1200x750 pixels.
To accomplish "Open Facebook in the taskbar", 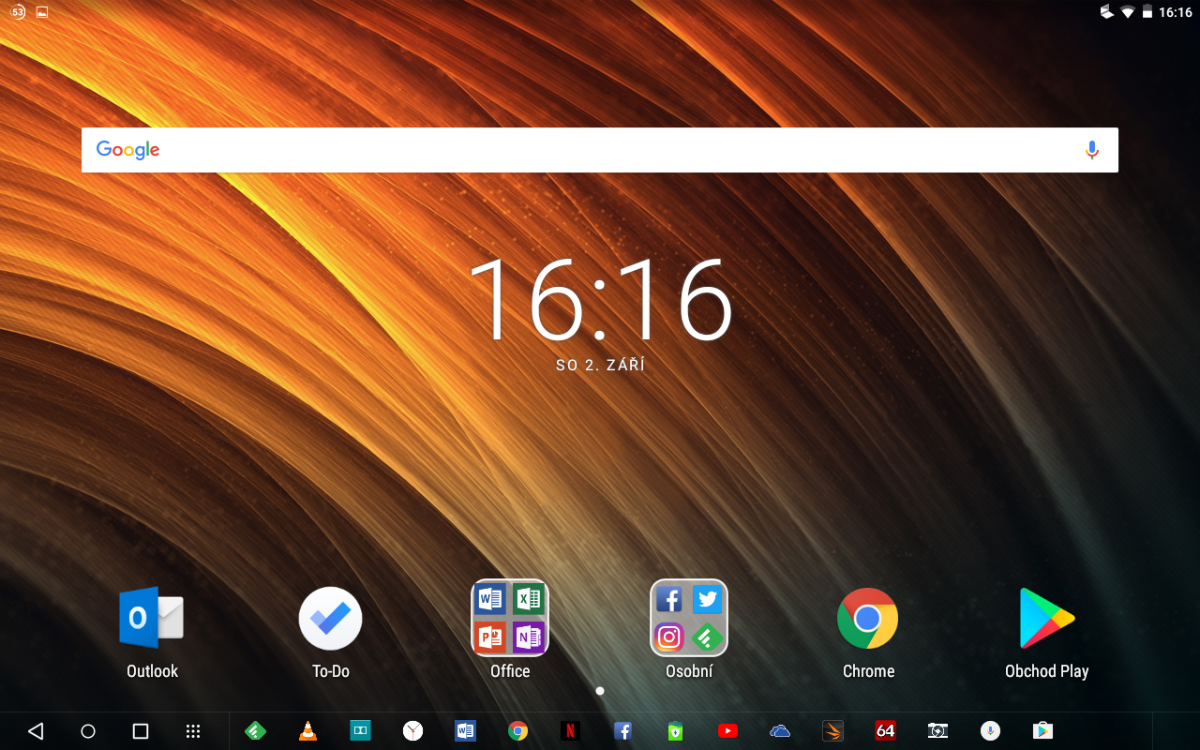I will click(623, 731).
